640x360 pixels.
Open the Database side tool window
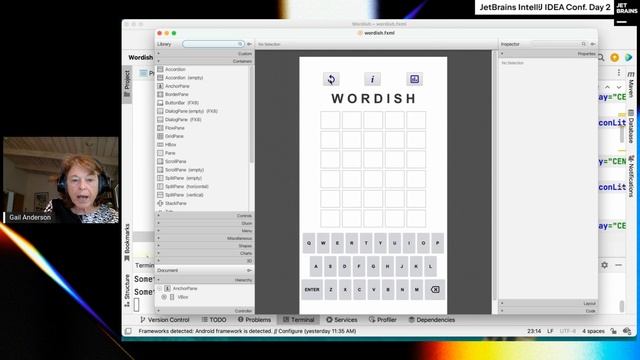631,126
